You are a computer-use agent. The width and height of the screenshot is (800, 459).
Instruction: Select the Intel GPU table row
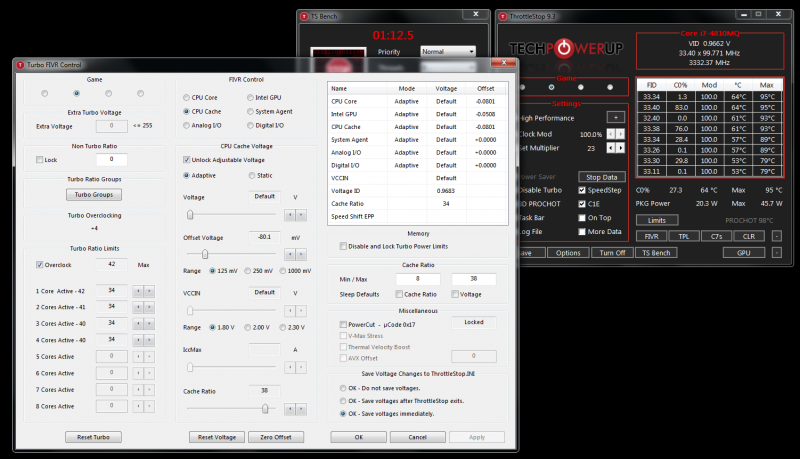tap(417, 114)
